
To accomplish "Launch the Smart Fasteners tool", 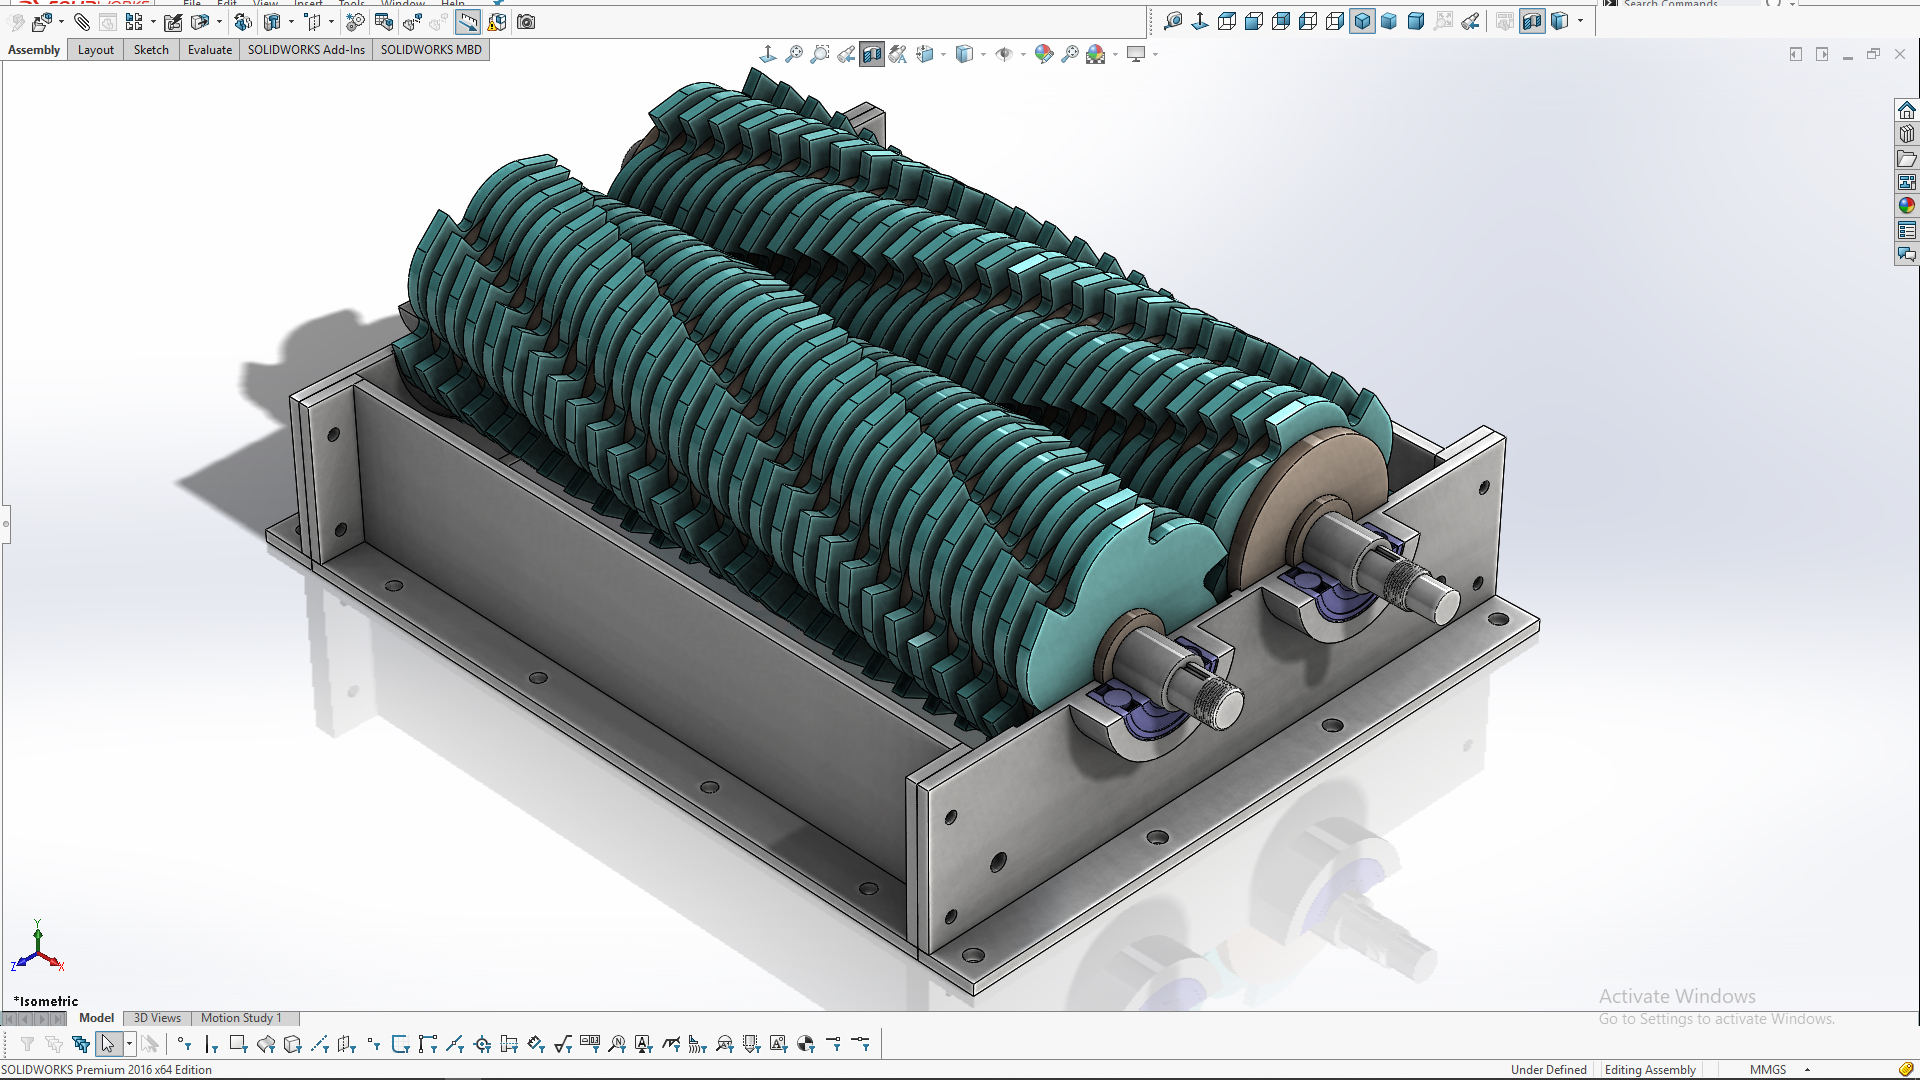I will coord(173,22).
